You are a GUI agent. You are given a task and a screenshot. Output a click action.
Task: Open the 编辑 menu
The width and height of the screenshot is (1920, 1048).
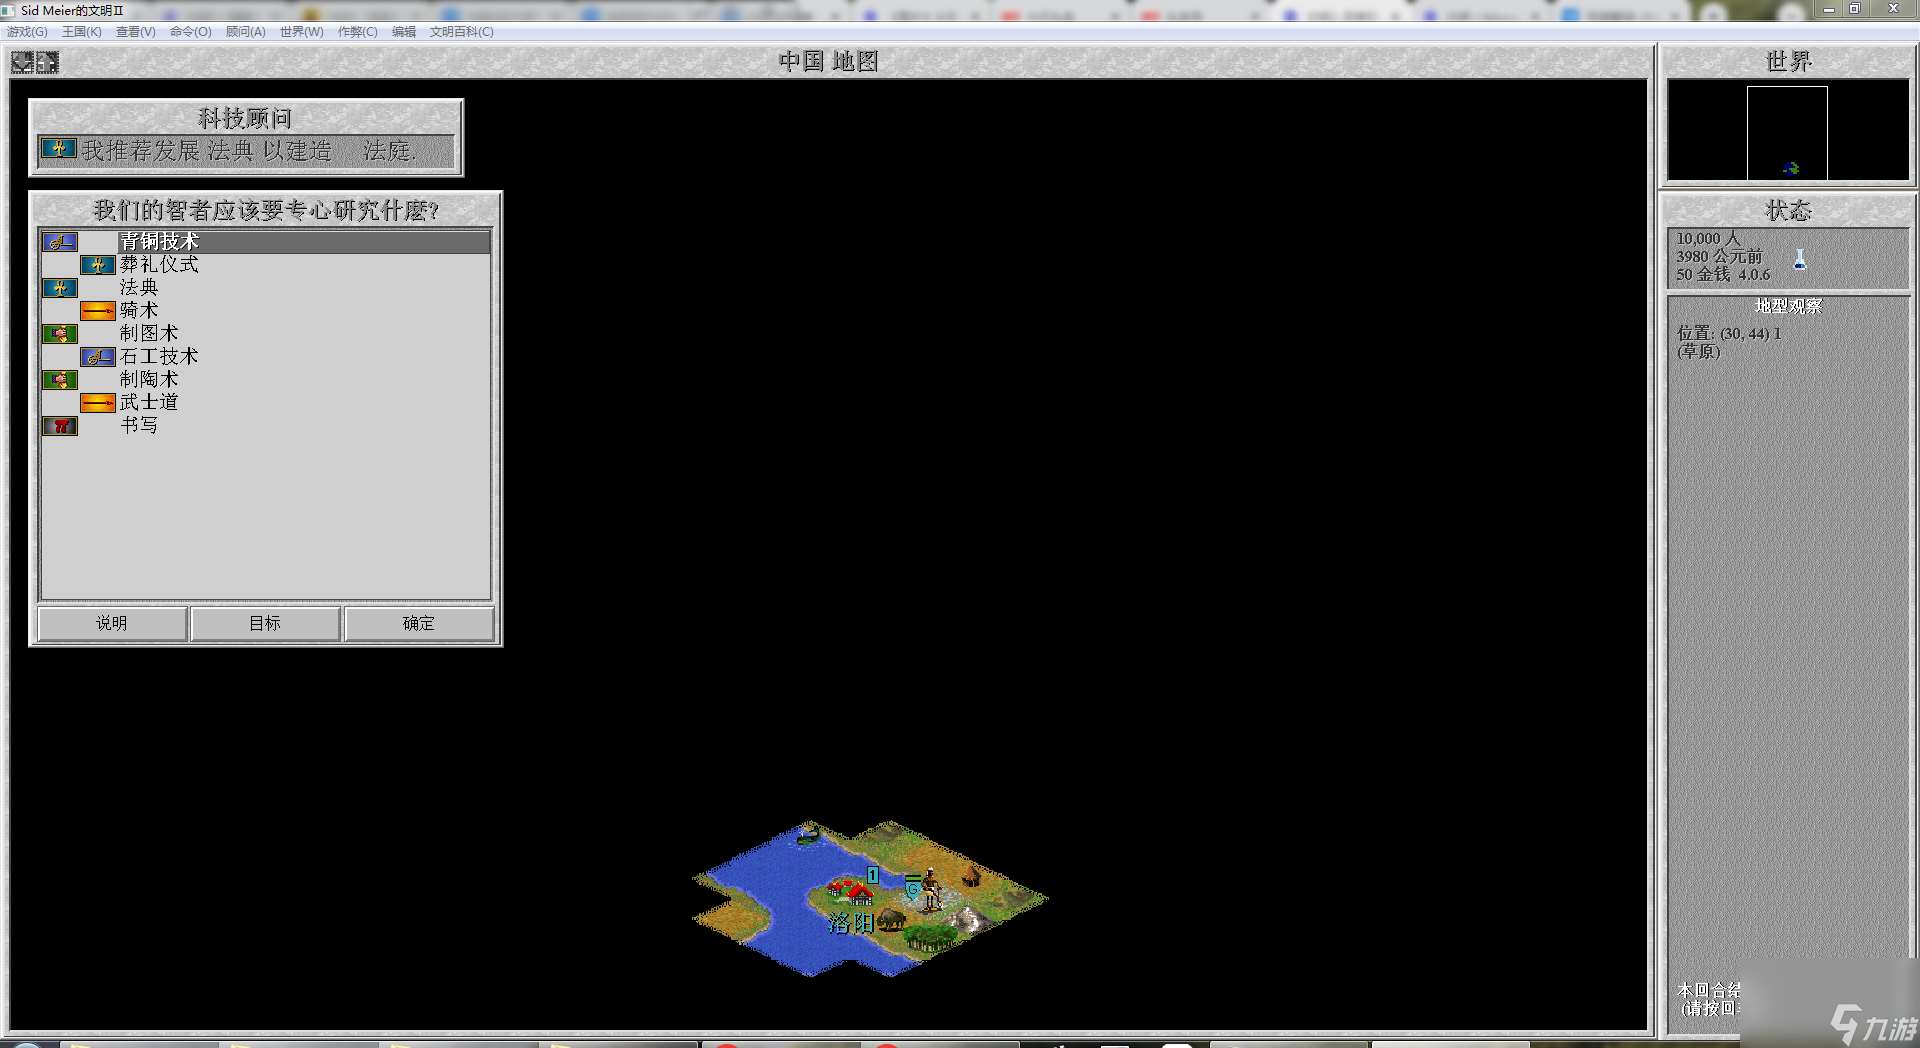click(x=404, y=32)
